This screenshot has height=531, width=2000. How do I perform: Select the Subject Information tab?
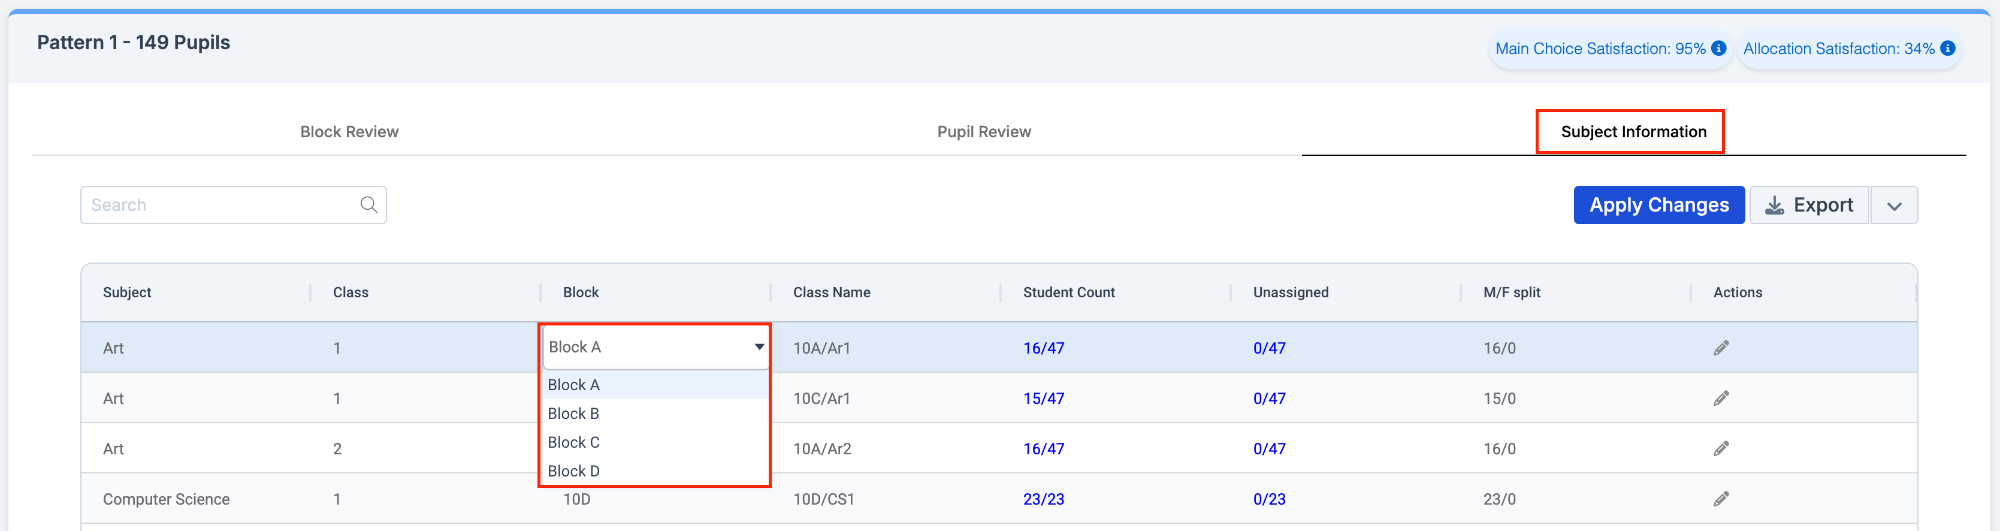click(x=1634, y=131)
